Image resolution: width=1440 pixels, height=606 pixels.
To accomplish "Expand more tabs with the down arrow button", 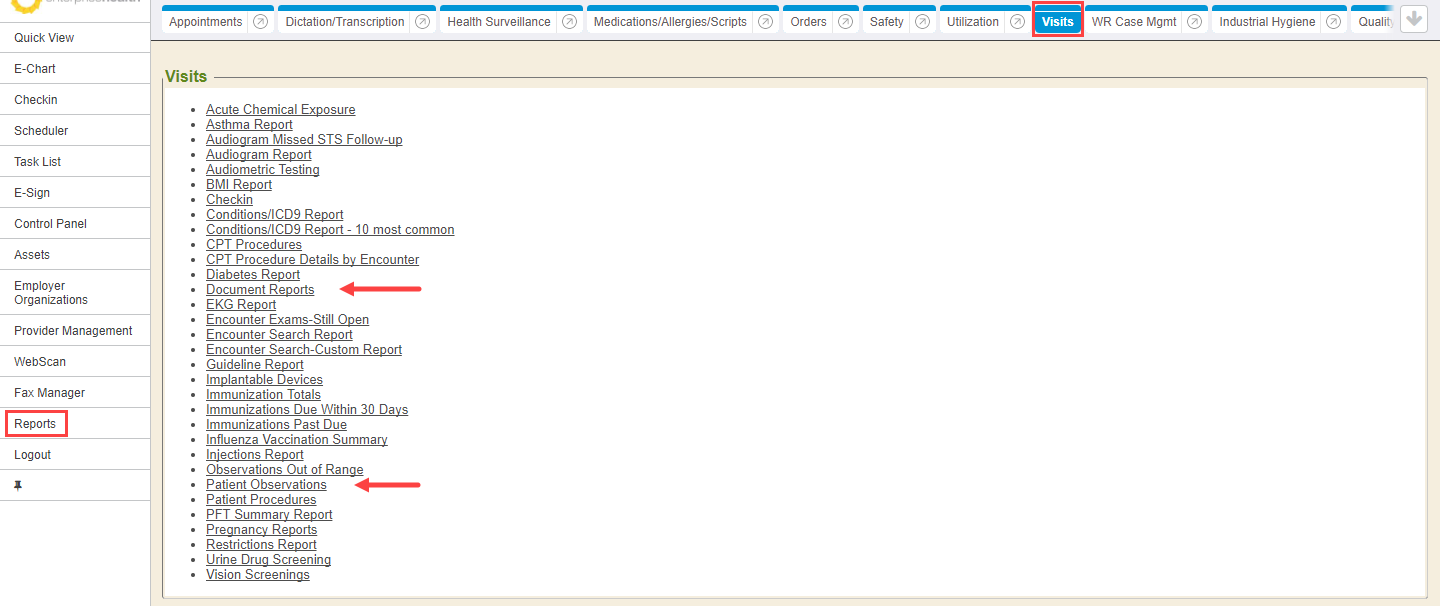I will click(x=1413, y=19).
